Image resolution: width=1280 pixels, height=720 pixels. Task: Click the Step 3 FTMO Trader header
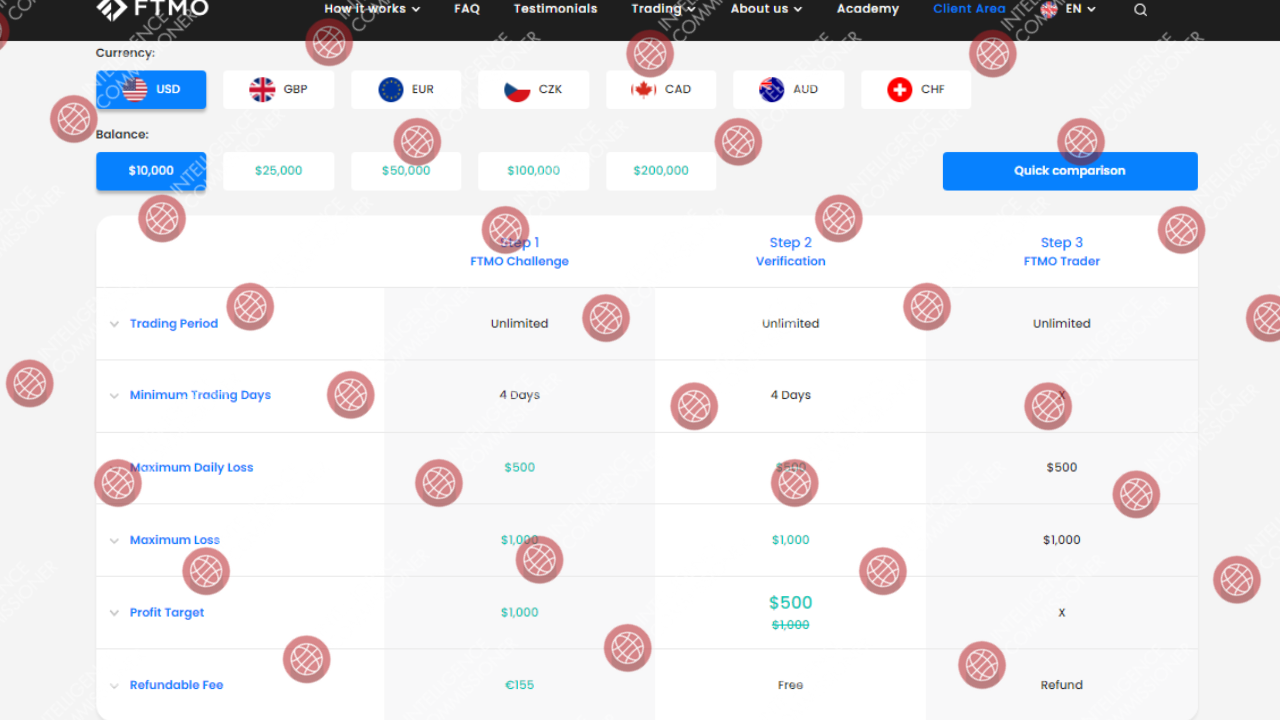pyautogui.click(x=1061, y=252)
